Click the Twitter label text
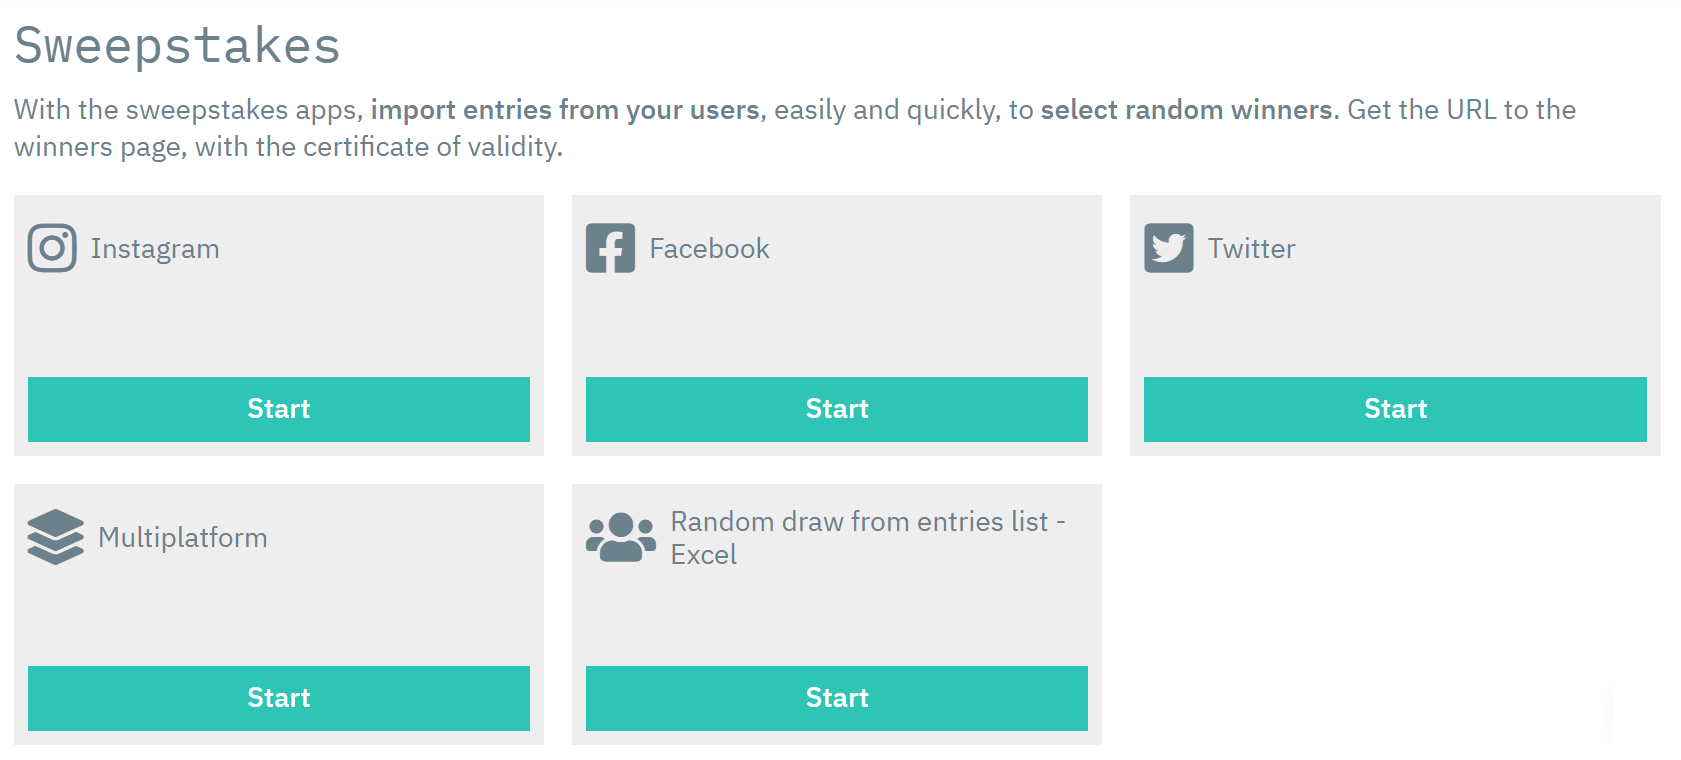1681x760 pixels. [1251, 248]
